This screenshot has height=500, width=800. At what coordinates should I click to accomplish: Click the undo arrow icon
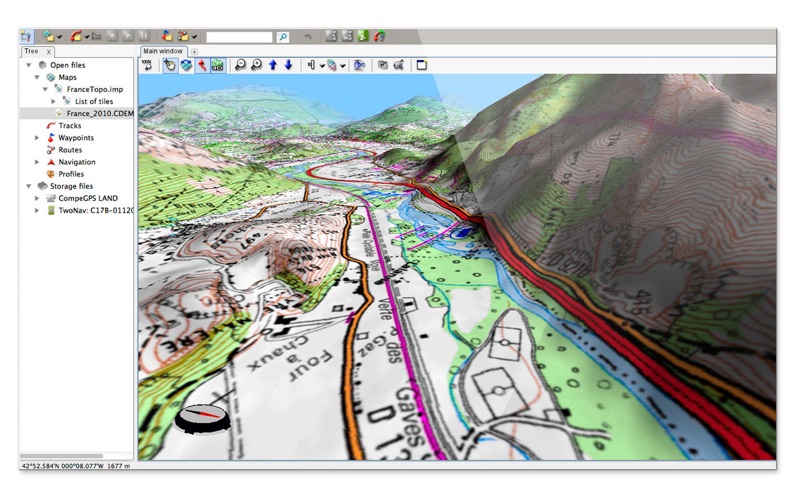coord(308,36)
